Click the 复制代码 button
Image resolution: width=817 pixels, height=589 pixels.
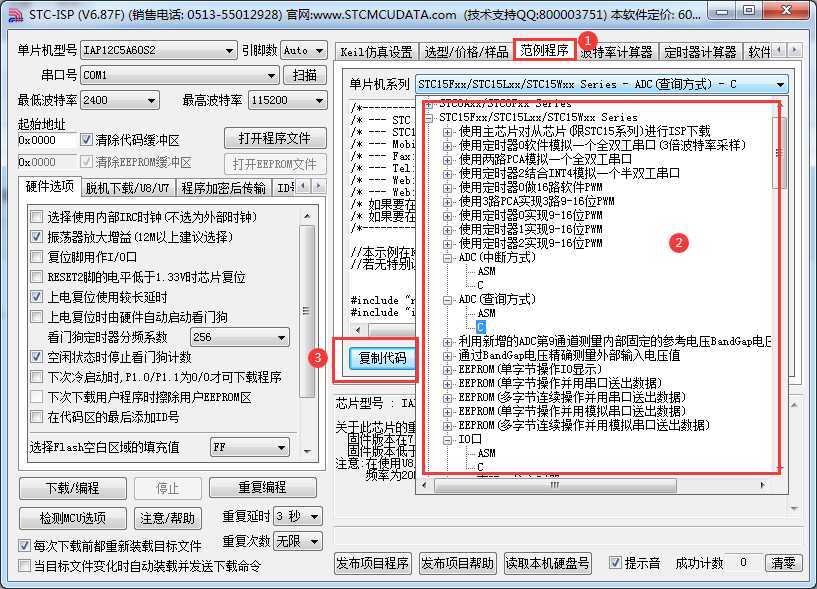382,358
